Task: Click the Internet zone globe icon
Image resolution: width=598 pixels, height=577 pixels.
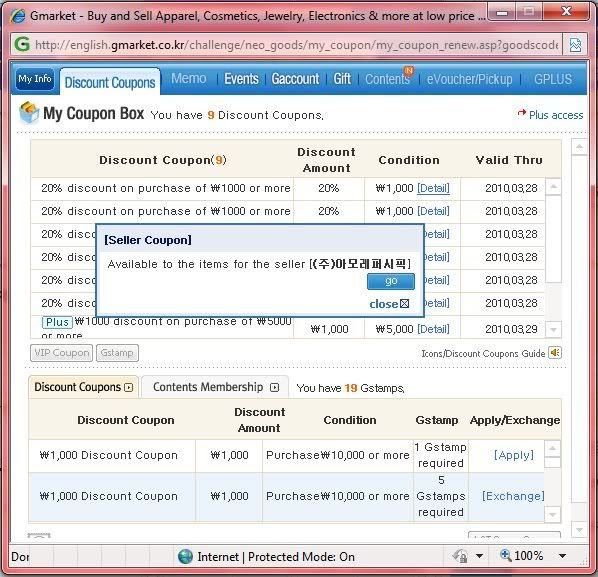Action: pyautogui.click(x=185, y=556)
